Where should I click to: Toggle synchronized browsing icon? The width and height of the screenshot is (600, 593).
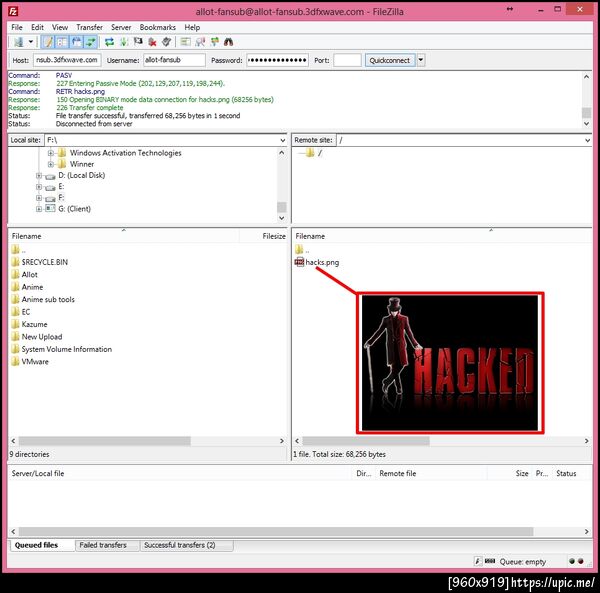[x=215, y=42]
